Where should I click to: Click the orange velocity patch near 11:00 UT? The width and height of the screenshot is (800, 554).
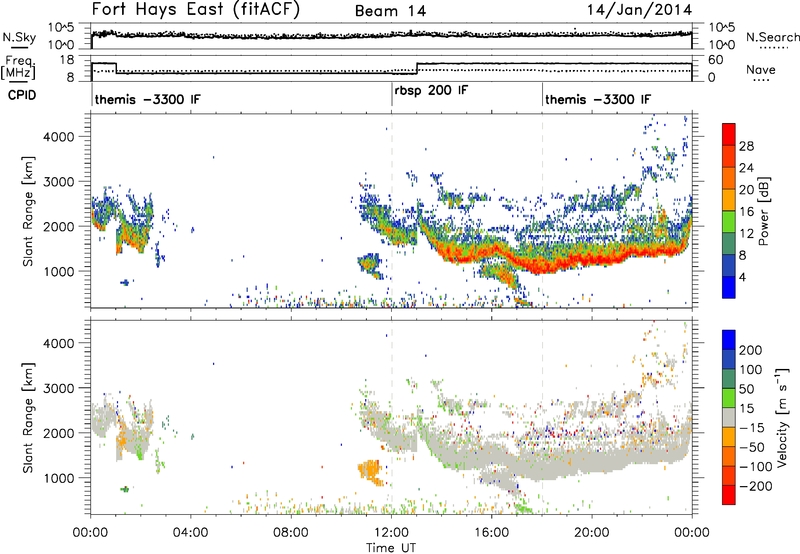click(x=370, y=470)
